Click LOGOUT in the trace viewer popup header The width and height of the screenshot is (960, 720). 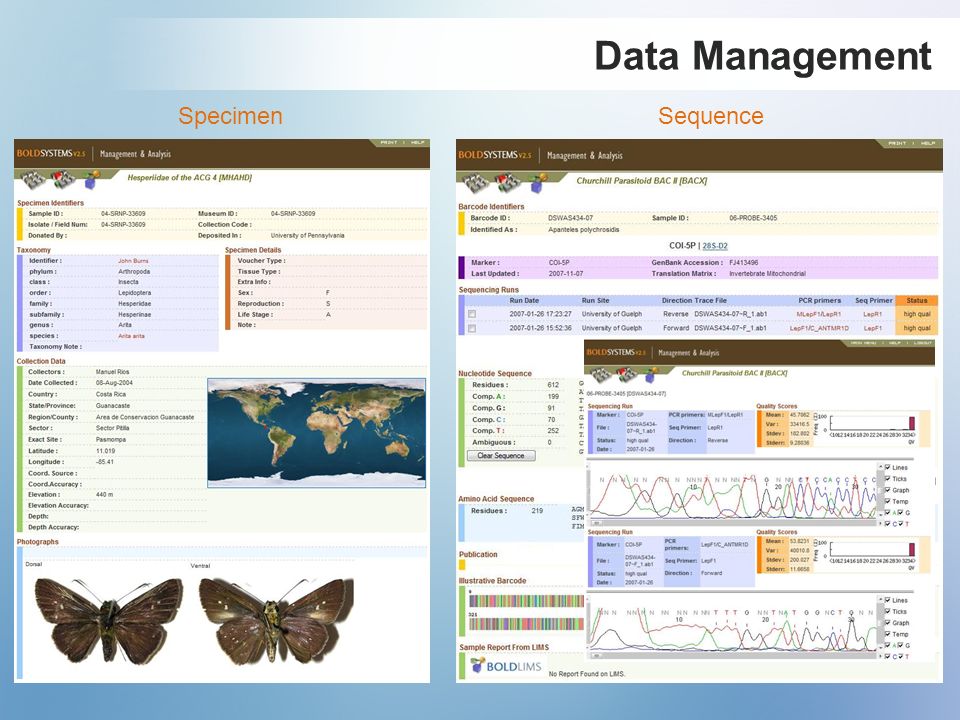[923, 343]
